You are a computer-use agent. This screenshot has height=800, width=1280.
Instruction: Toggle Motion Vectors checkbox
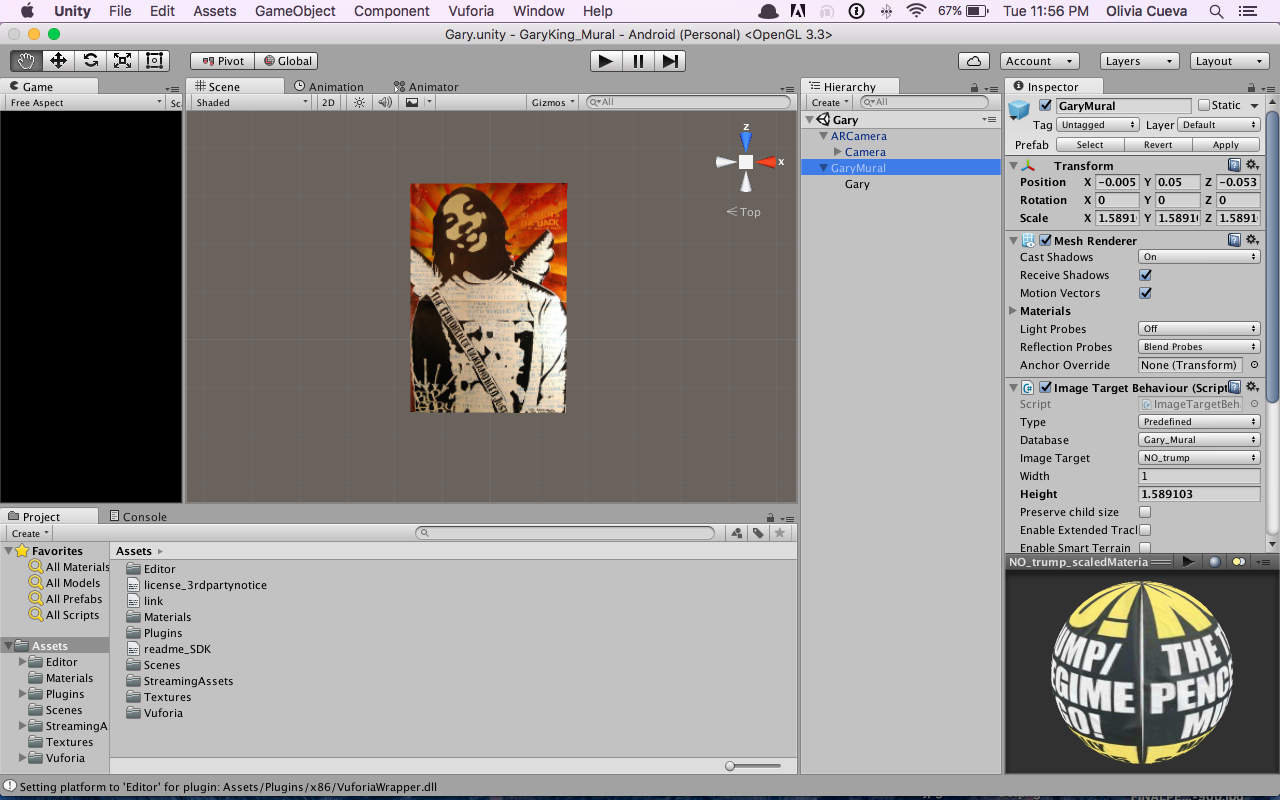pyautogui.click(x=1145, y=293)
